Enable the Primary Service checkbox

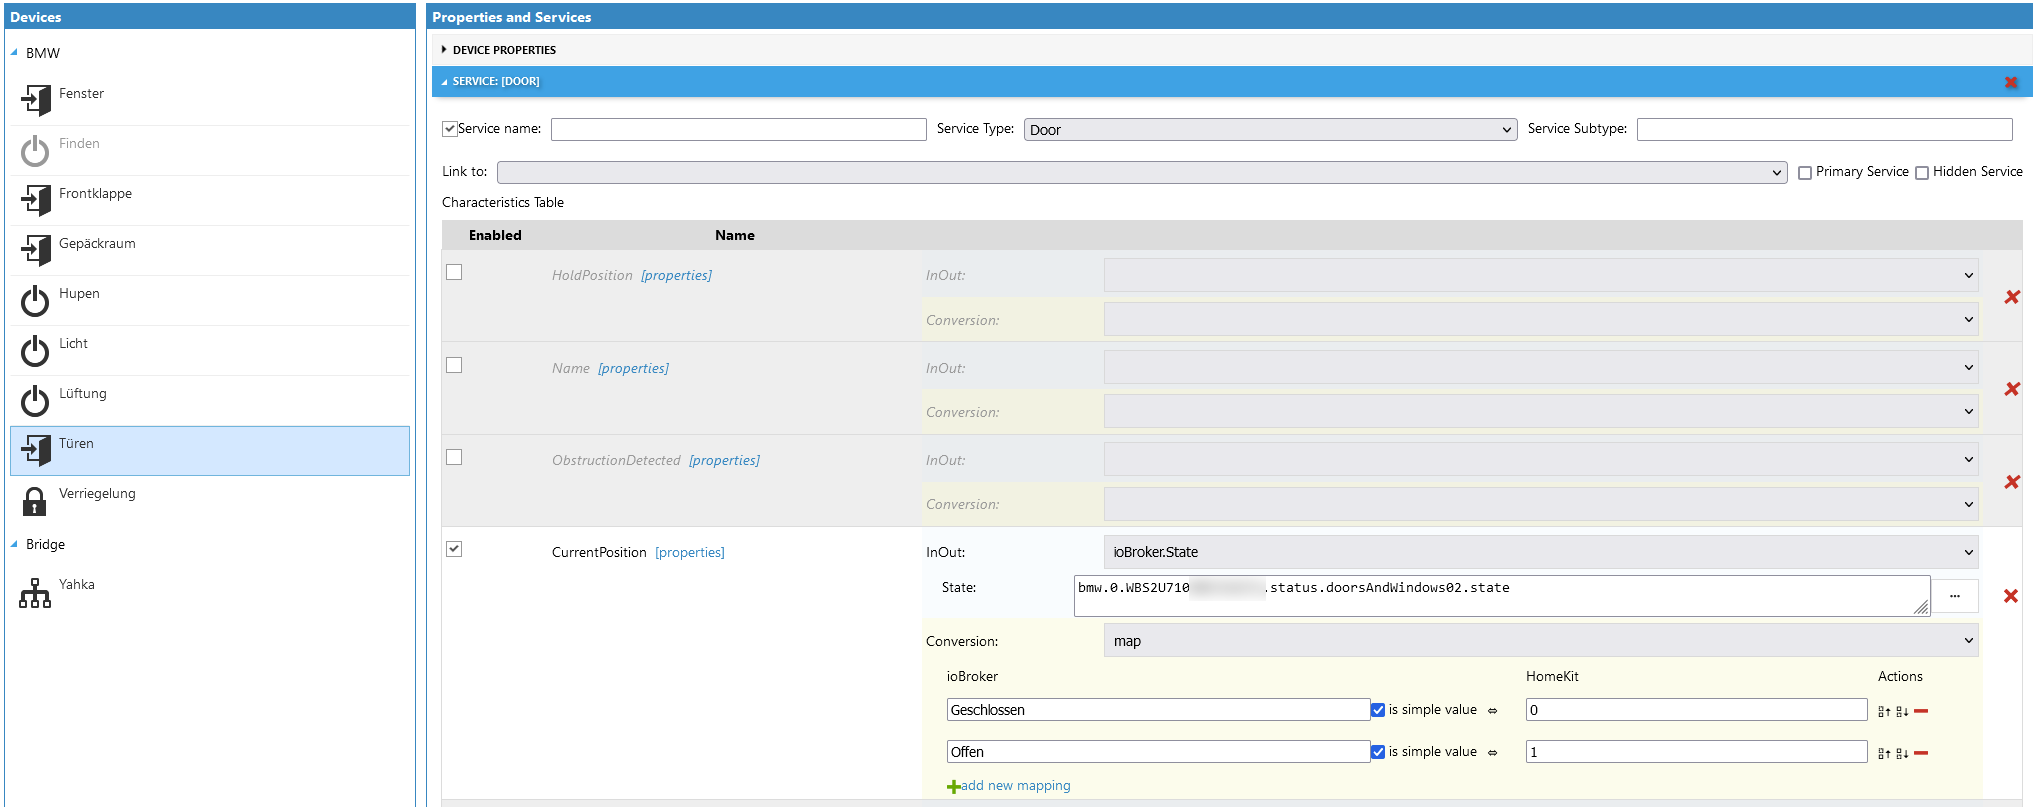pos(1805,173)
